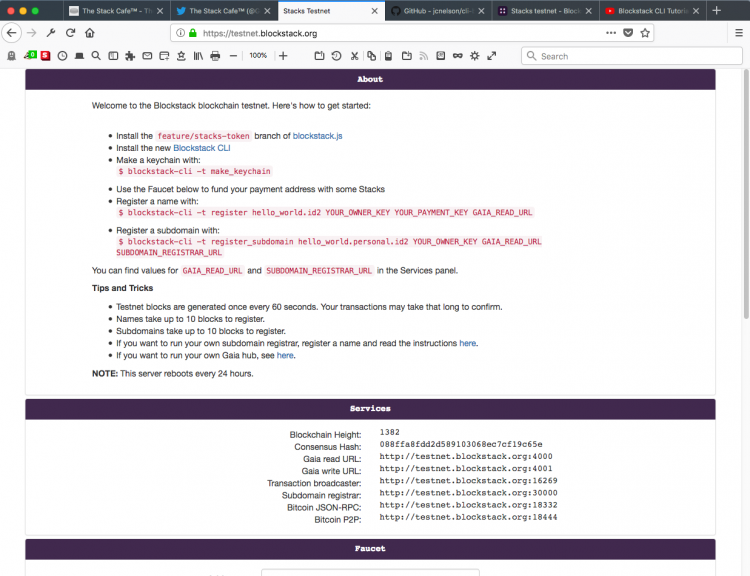Click the Gaia write URL port 4001
Viewport: 750px width, 576px height.
(x=466, y=468)
